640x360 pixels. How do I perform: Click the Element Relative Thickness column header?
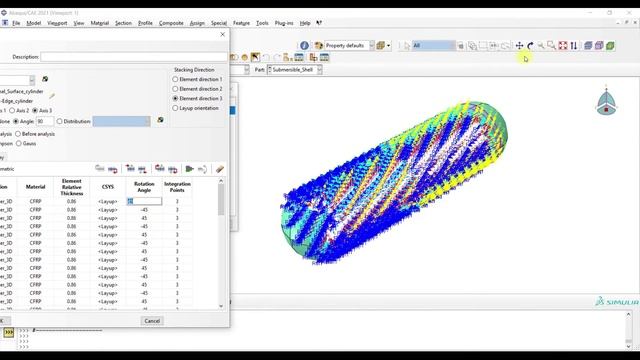coord(71,187)
